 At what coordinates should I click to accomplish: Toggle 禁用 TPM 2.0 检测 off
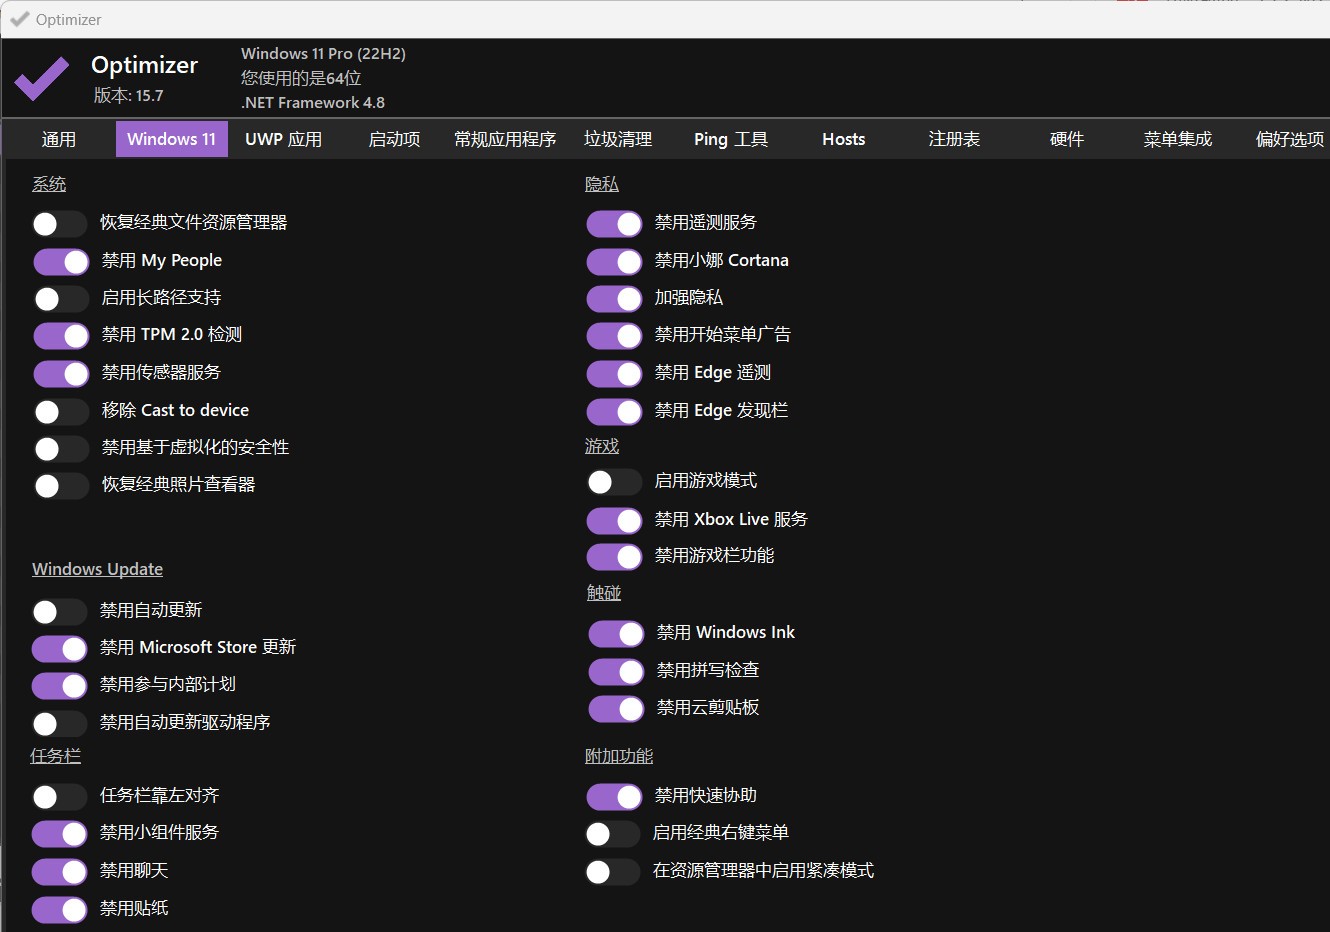click(61, 336)
